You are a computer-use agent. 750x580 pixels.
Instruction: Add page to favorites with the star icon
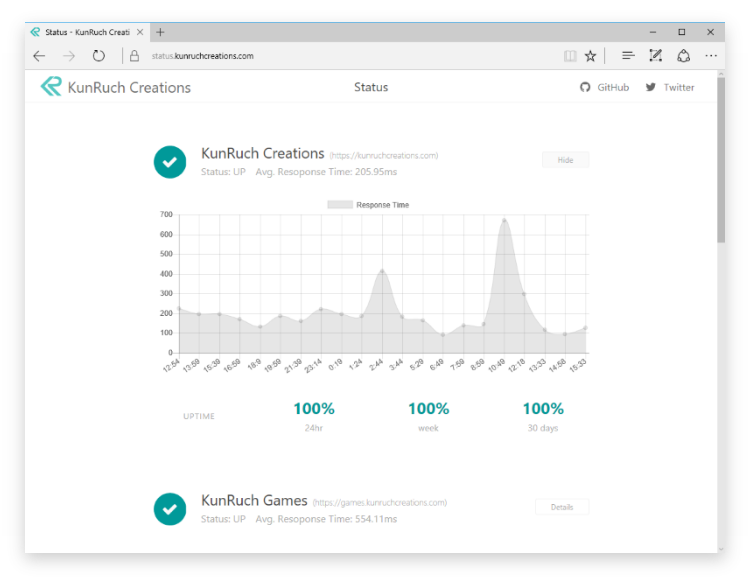590,56
